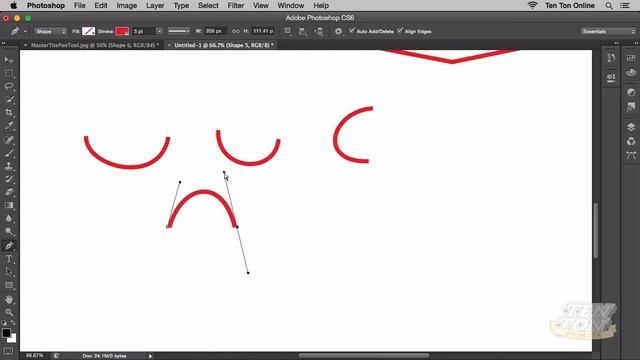640x360 pixels.
Task: Open the Fill color swatch
Action: [x=89, y=31]
